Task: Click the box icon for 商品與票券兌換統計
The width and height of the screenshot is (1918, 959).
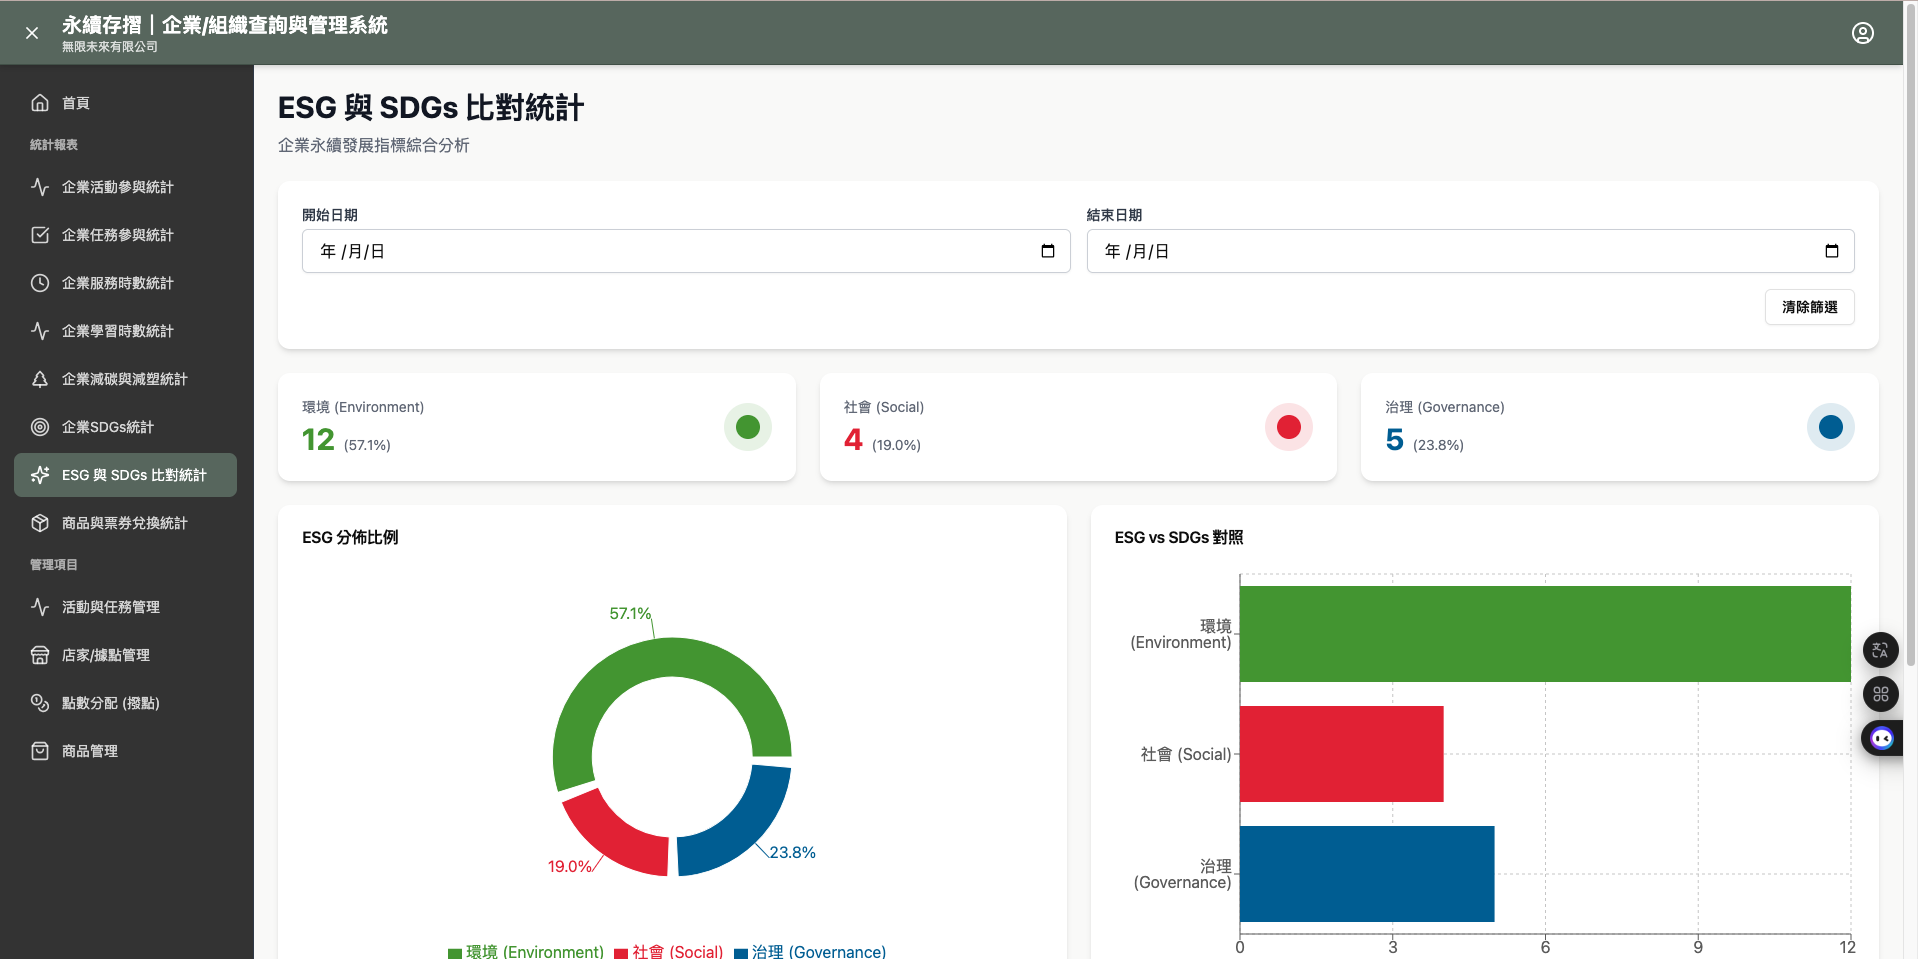Action: coord(40,523)
